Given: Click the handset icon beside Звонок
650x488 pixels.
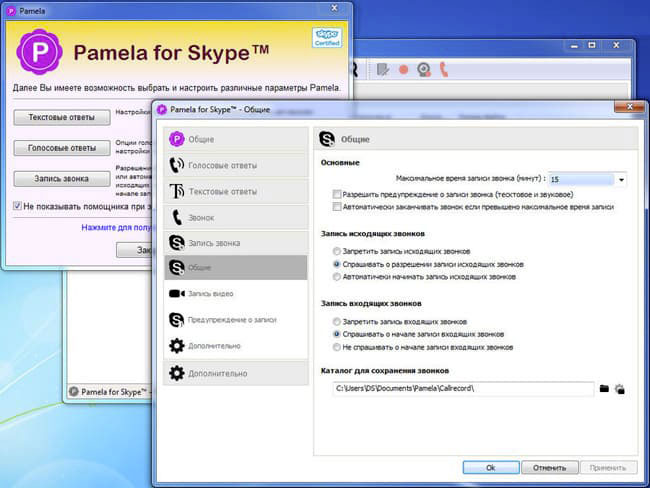Looking at the screenshot, I should (x=177, y=217).
